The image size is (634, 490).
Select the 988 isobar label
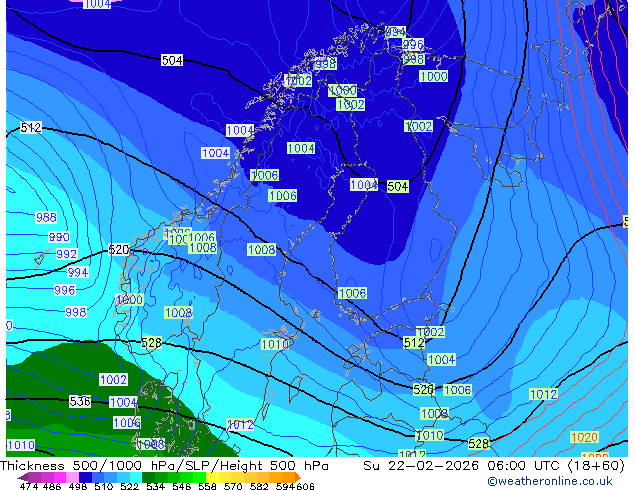46,218
